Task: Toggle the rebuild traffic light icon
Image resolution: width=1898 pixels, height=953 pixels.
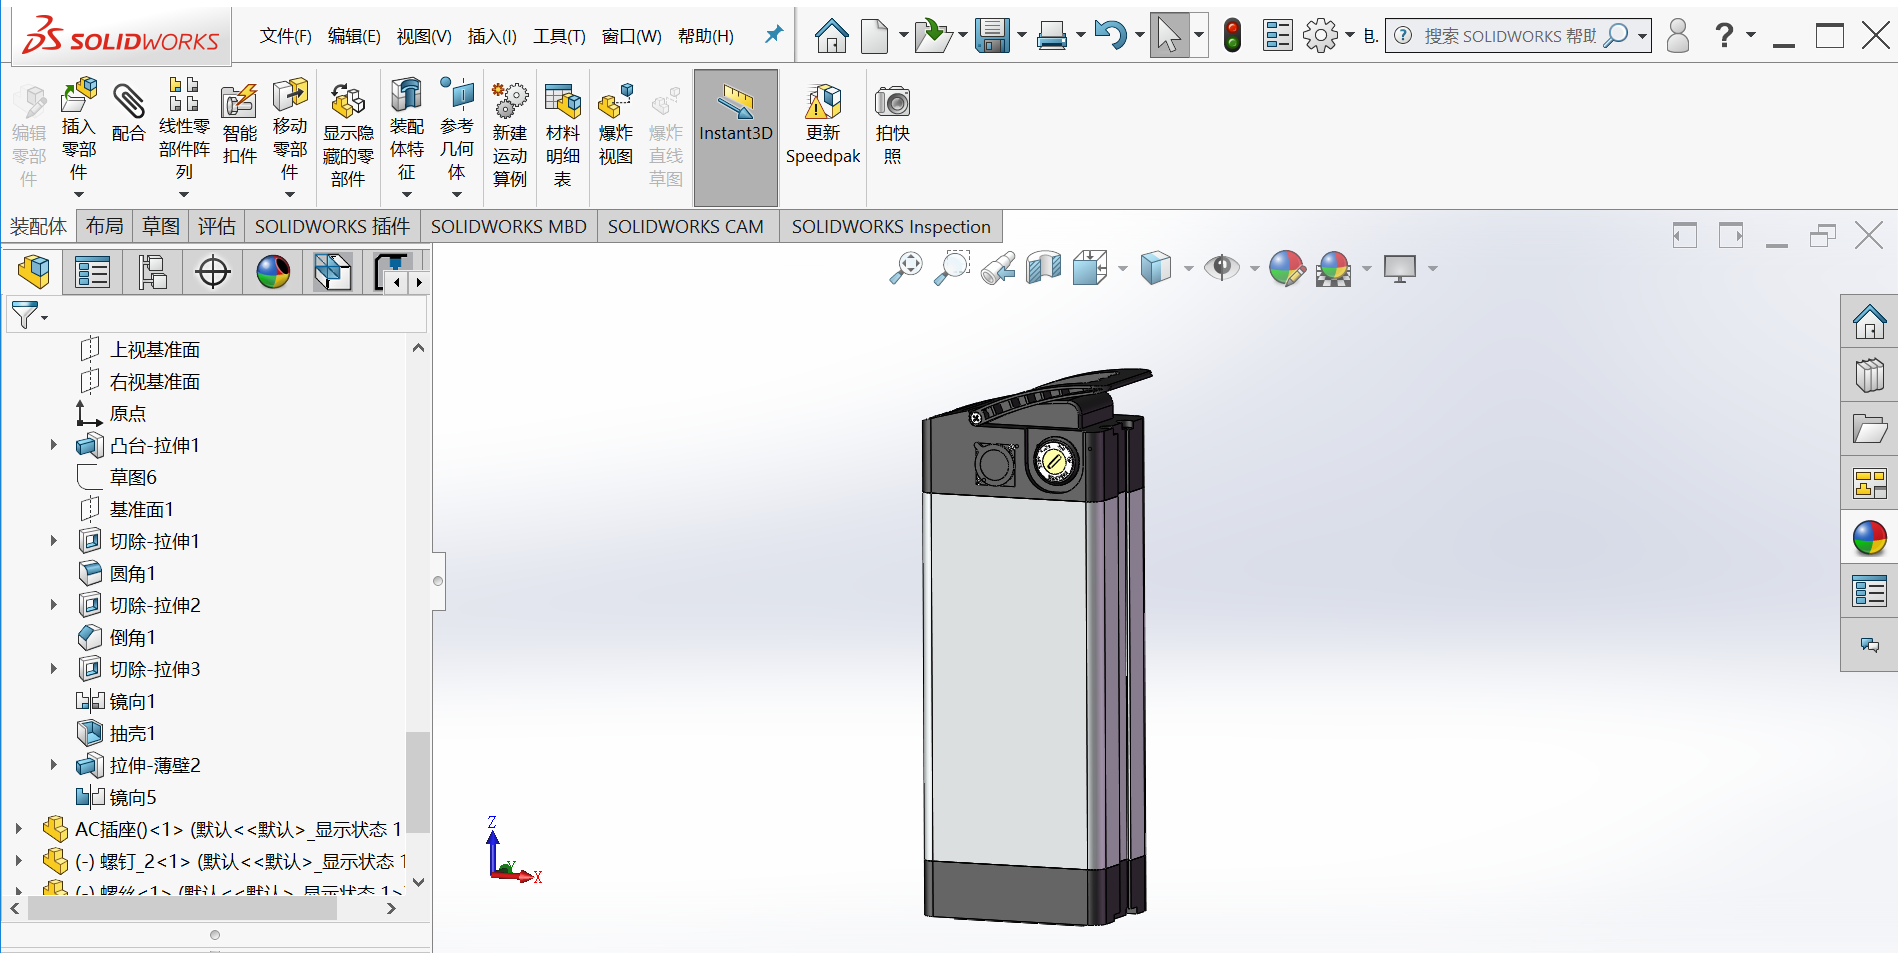Action: pyautogui.click(x=1233, y=36)
